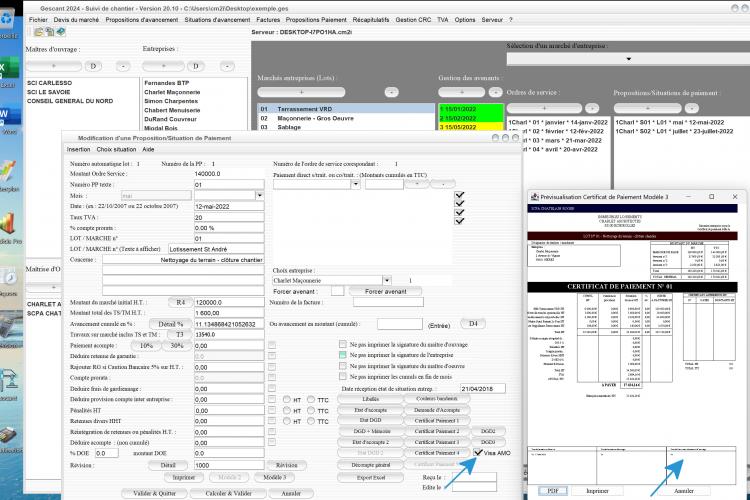Image resolution: width=750 pixels, height=500 pixels.
Task: Click the Reçu le date field
Action: tap(474, 477)
